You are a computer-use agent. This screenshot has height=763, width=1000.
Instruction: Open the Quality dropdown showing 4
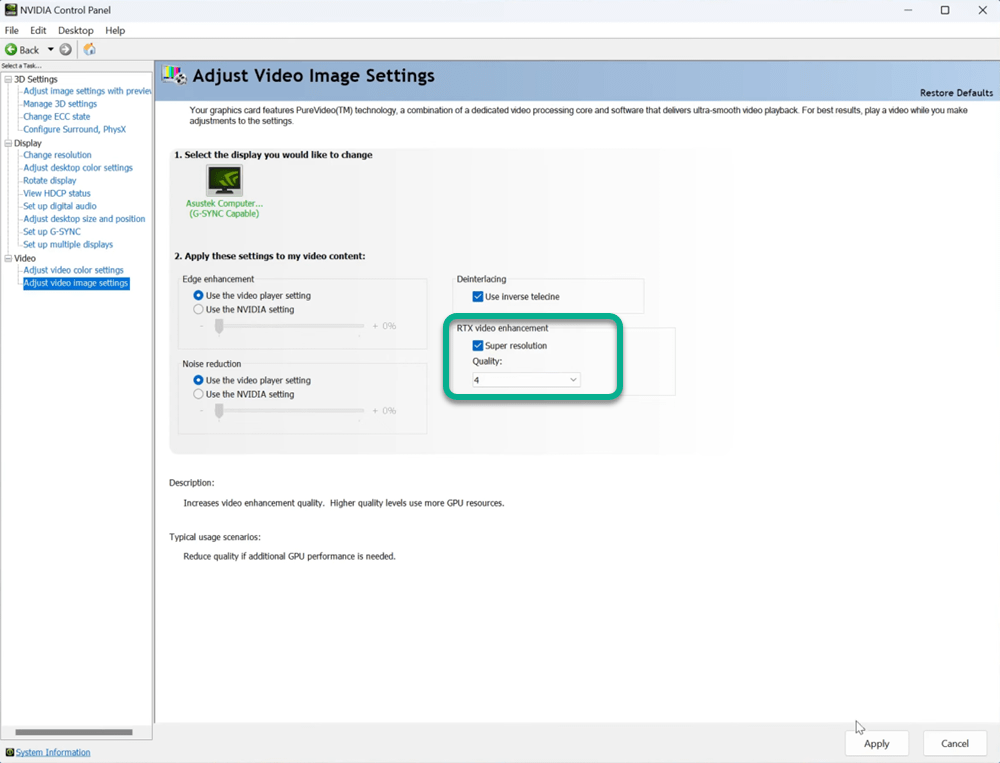pos(526,380)
